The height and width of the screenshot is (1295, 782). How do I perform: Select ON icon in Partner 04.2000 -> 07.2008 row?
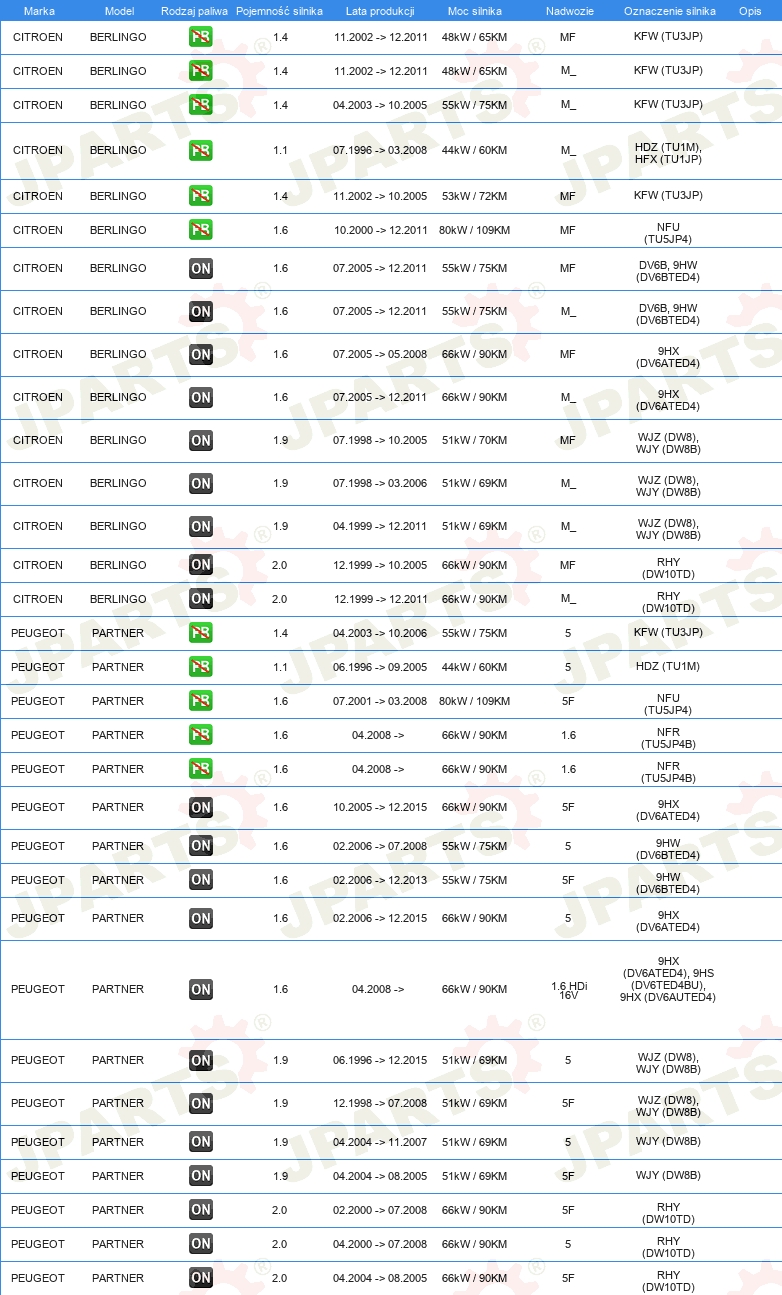click(201, 1244)
